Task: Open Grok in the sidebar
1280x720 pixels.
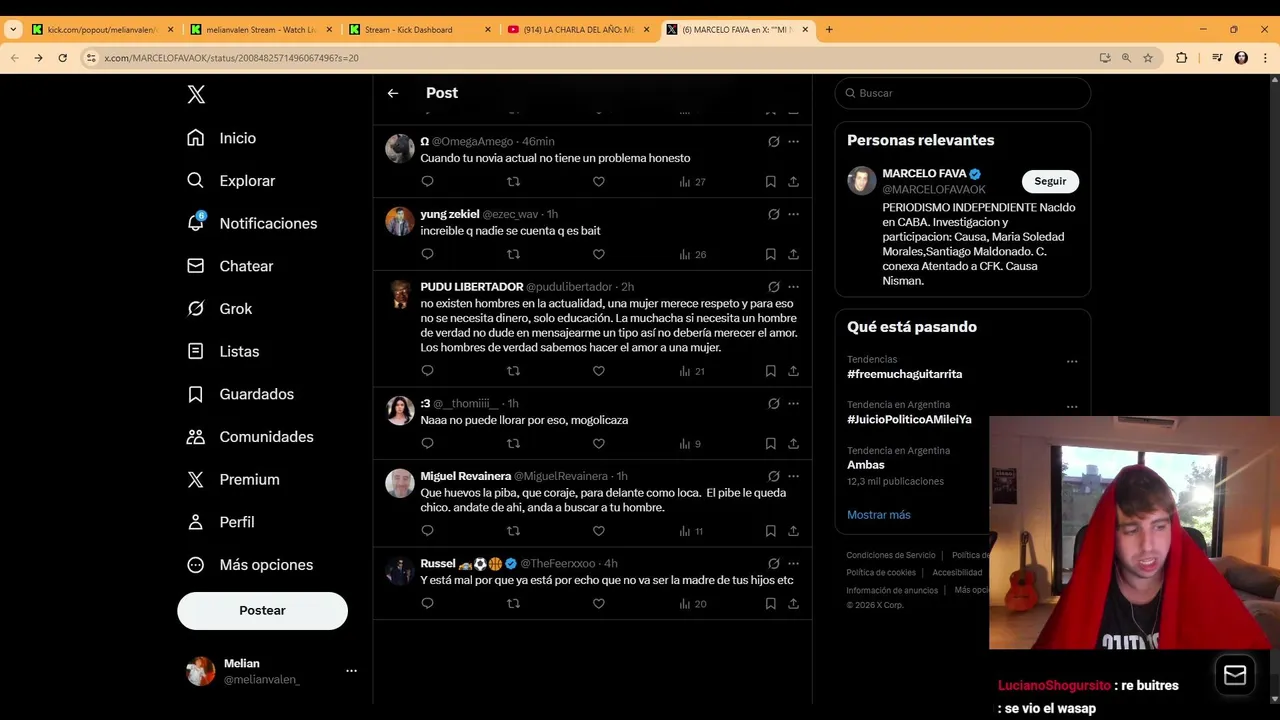Action: pyautogui.click(x=220, y=309)
